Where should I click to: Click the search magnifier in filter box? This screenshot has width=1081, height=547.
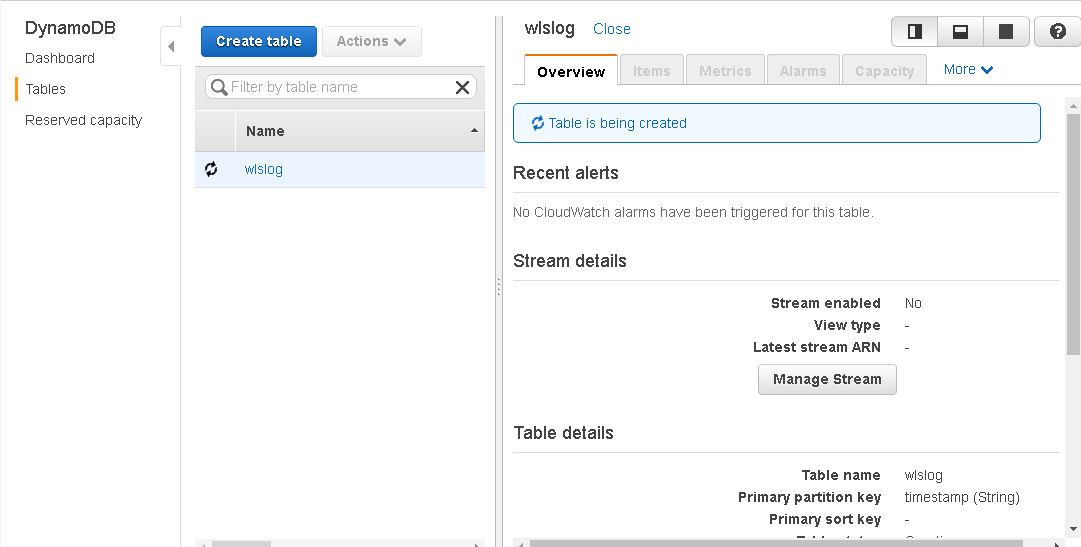219,87
